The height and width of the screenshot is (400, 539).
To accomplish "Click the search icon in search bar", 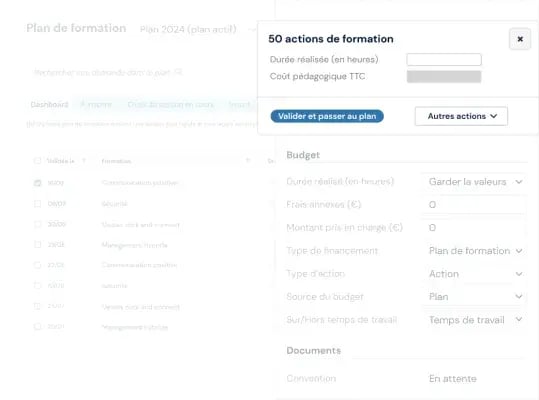I will tap(178, 72).
